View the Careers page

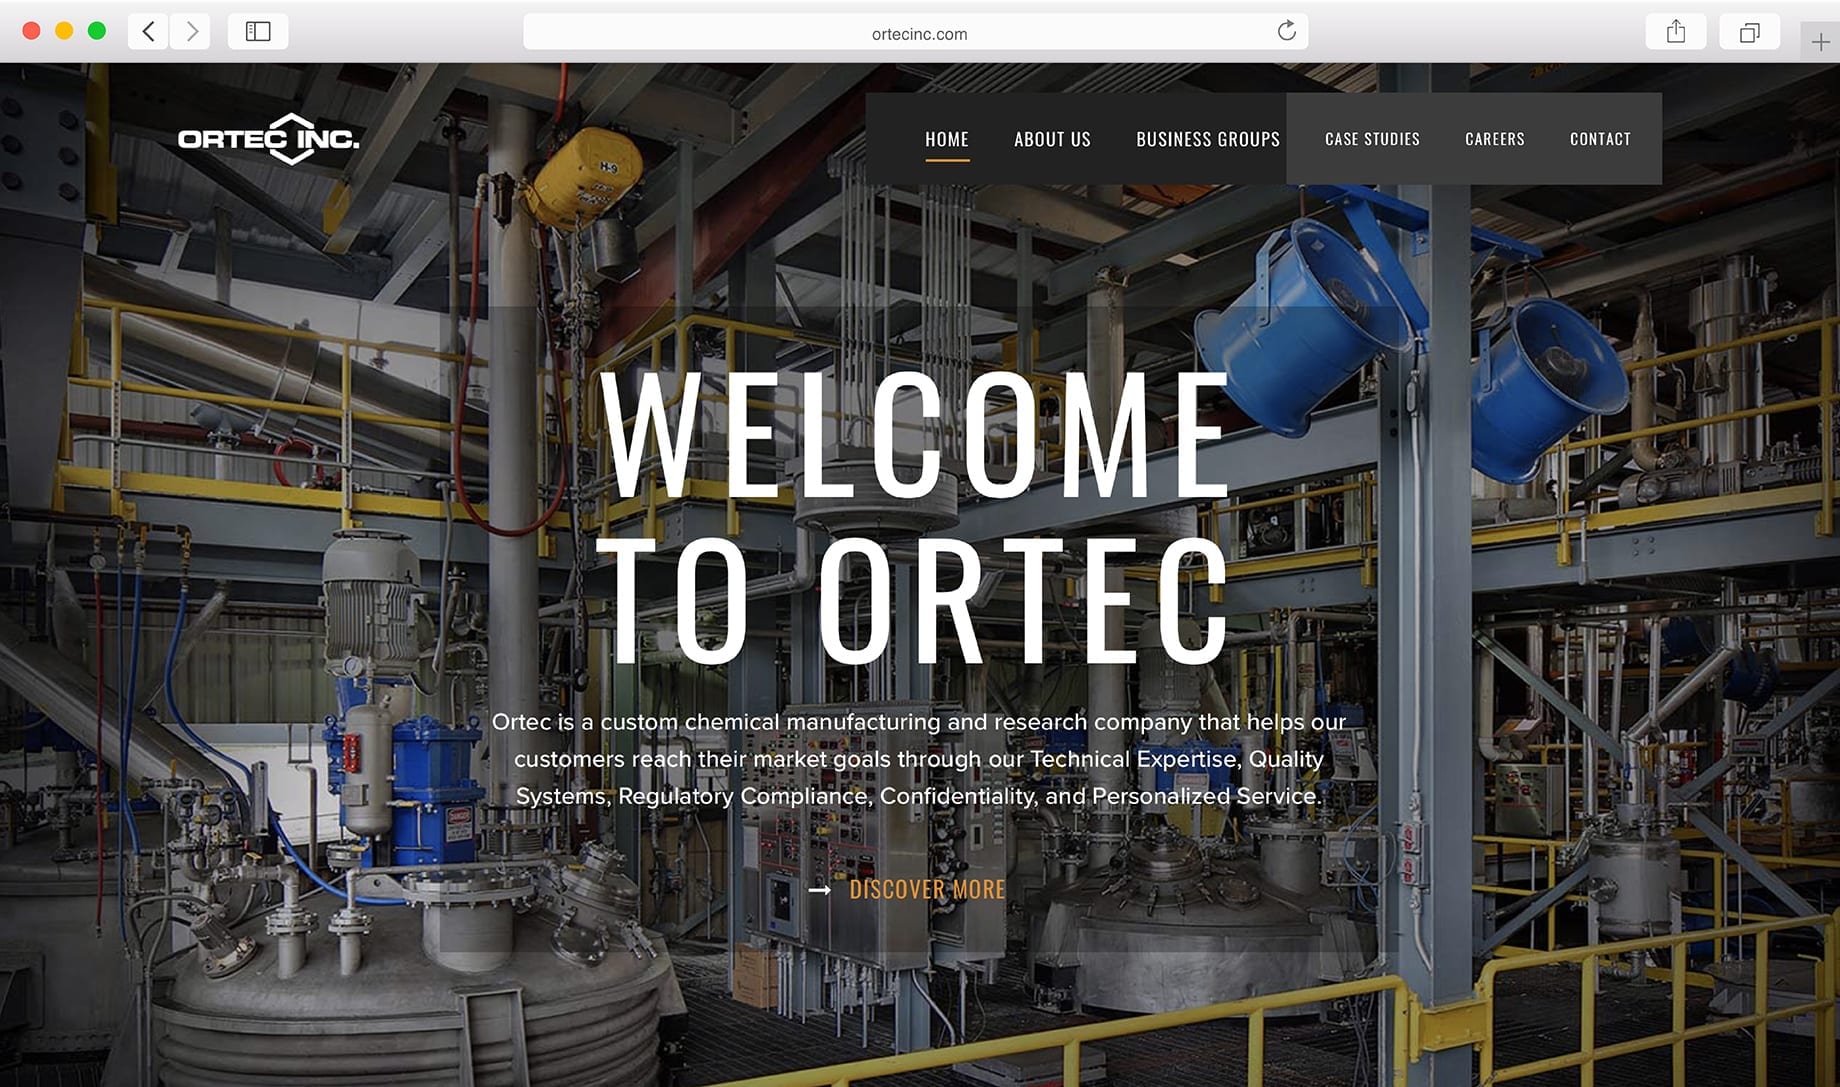(x=1494, y=139)
